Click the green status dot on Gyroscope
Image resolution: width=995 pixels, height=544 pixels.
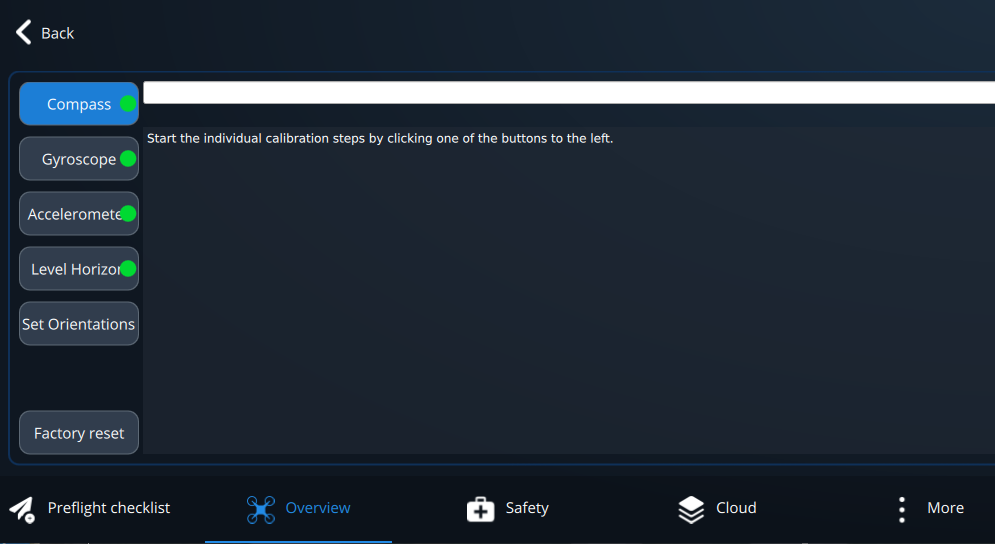point(128,159)
